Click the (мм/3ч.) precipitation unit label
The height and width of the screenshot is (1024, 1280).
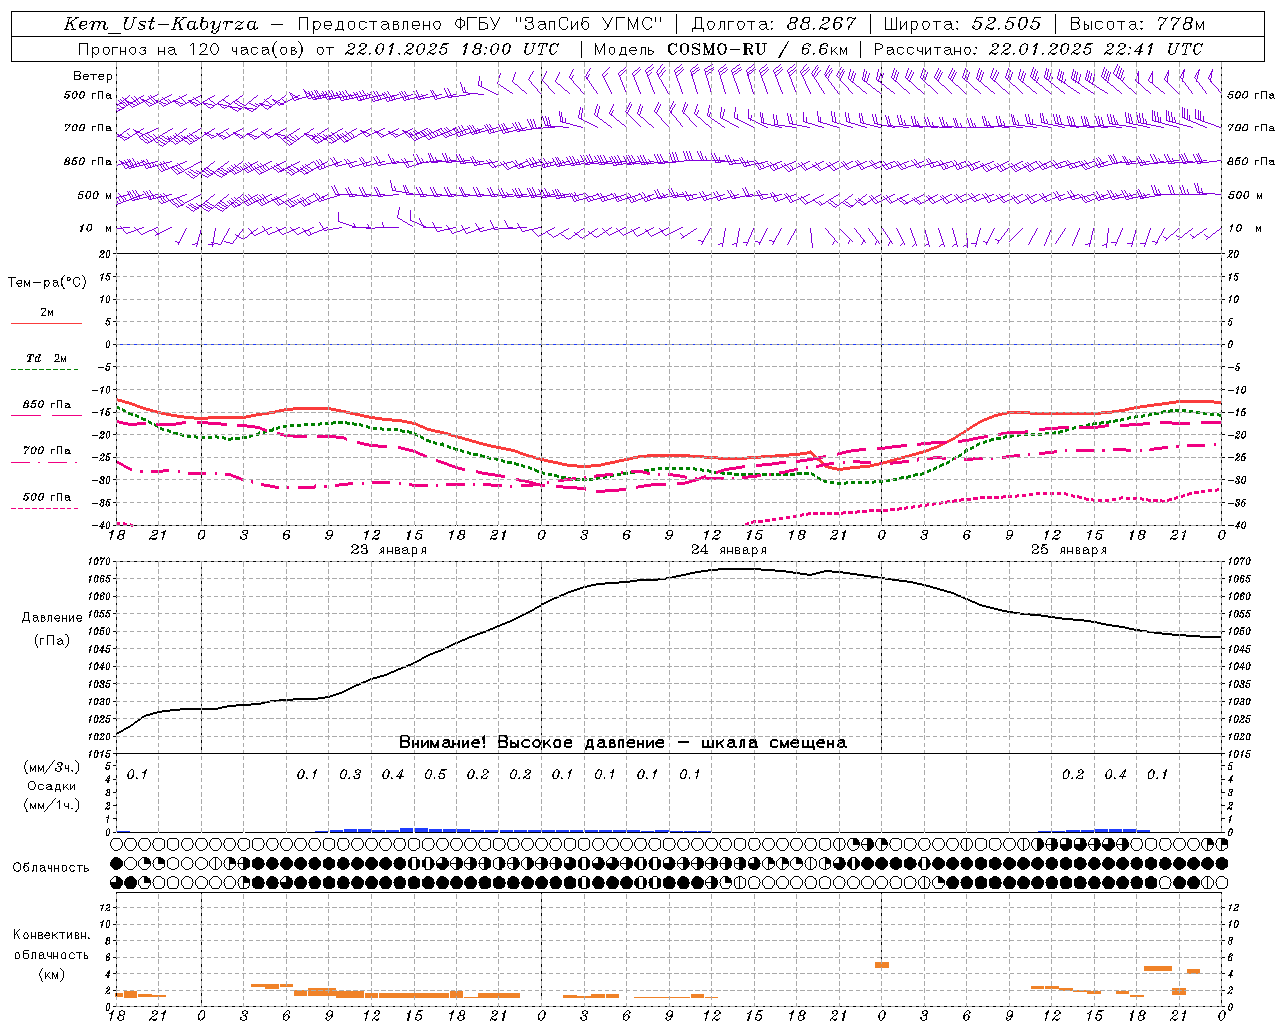click(x=52, y=768)
